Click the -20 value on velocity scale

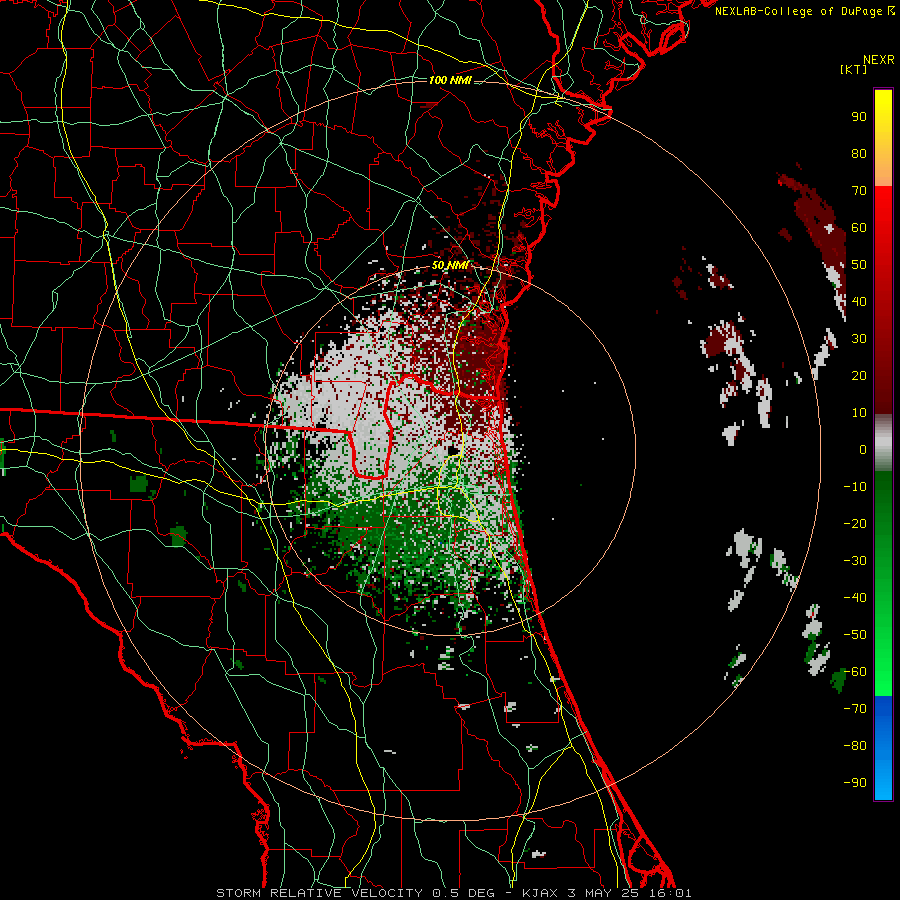coord(855,524)
